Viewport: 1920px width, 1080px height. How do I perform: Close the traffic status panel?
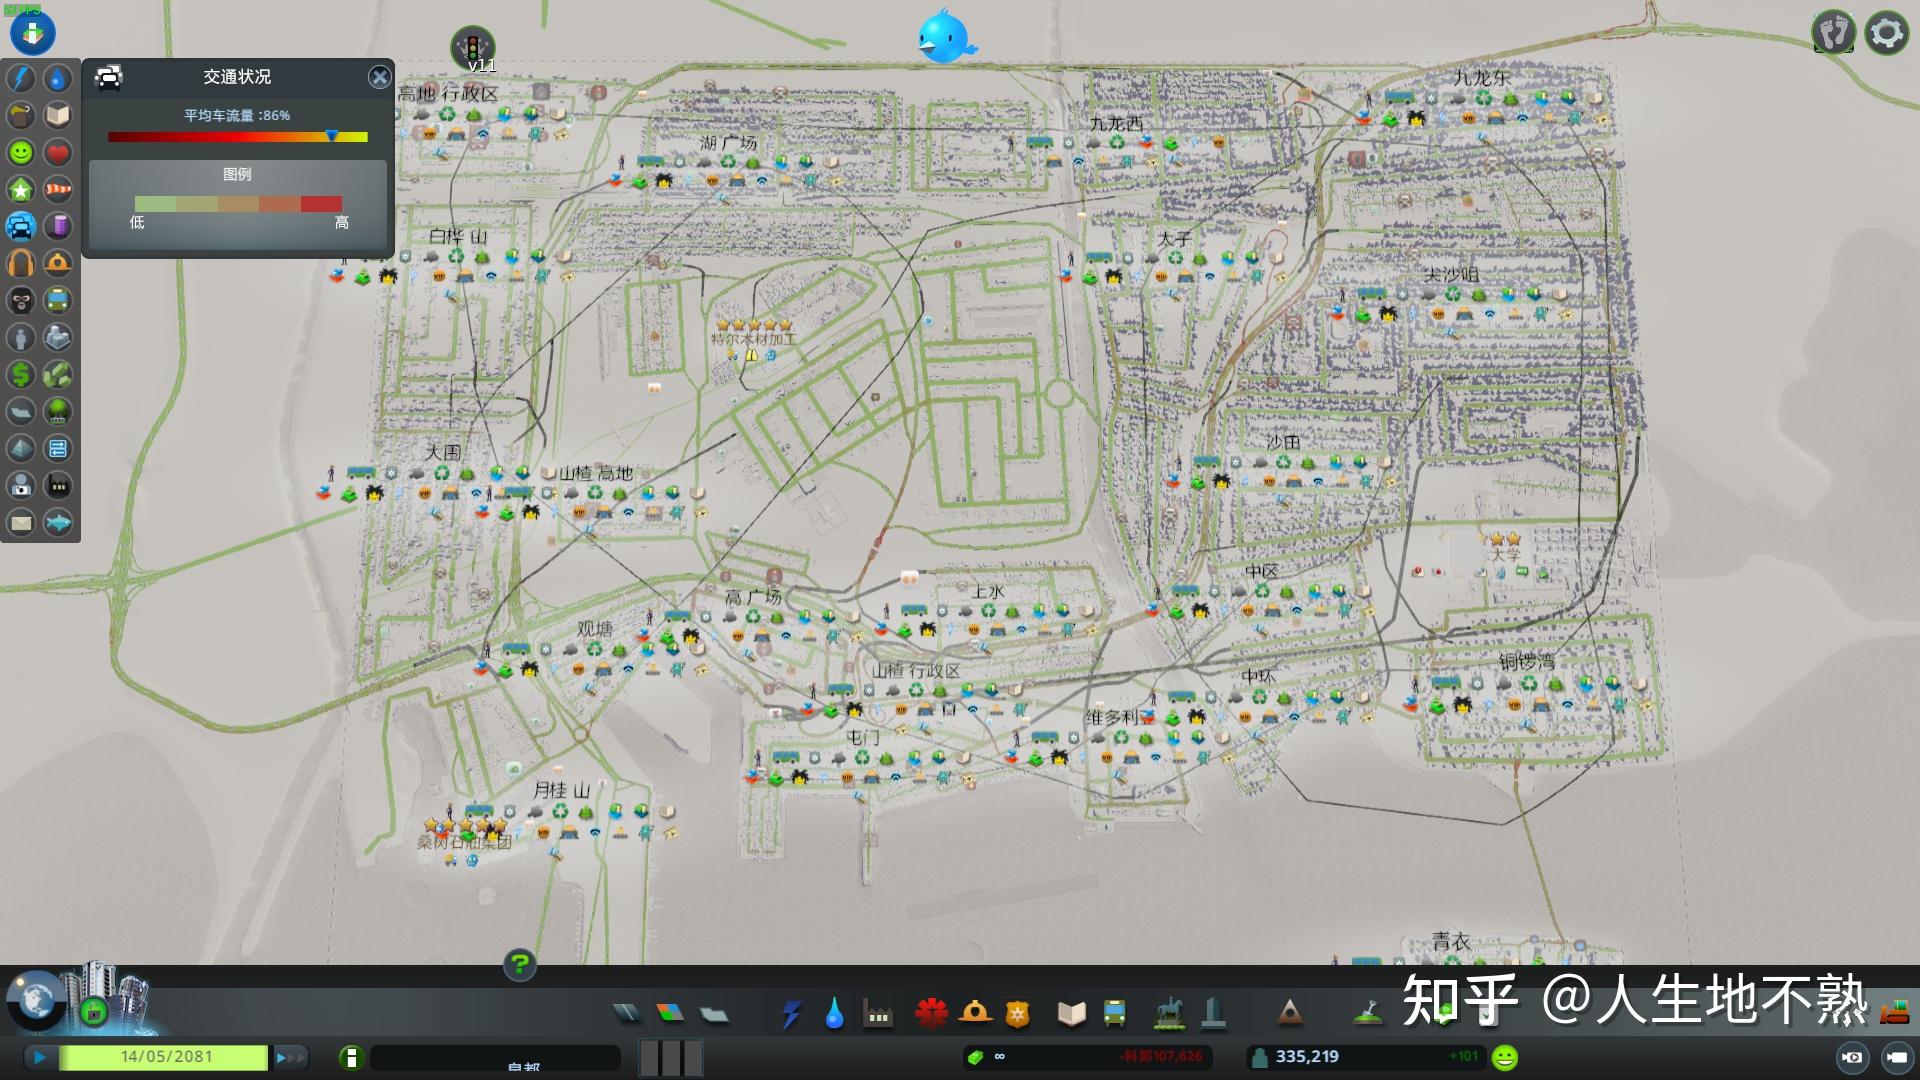tap(379, 77)
